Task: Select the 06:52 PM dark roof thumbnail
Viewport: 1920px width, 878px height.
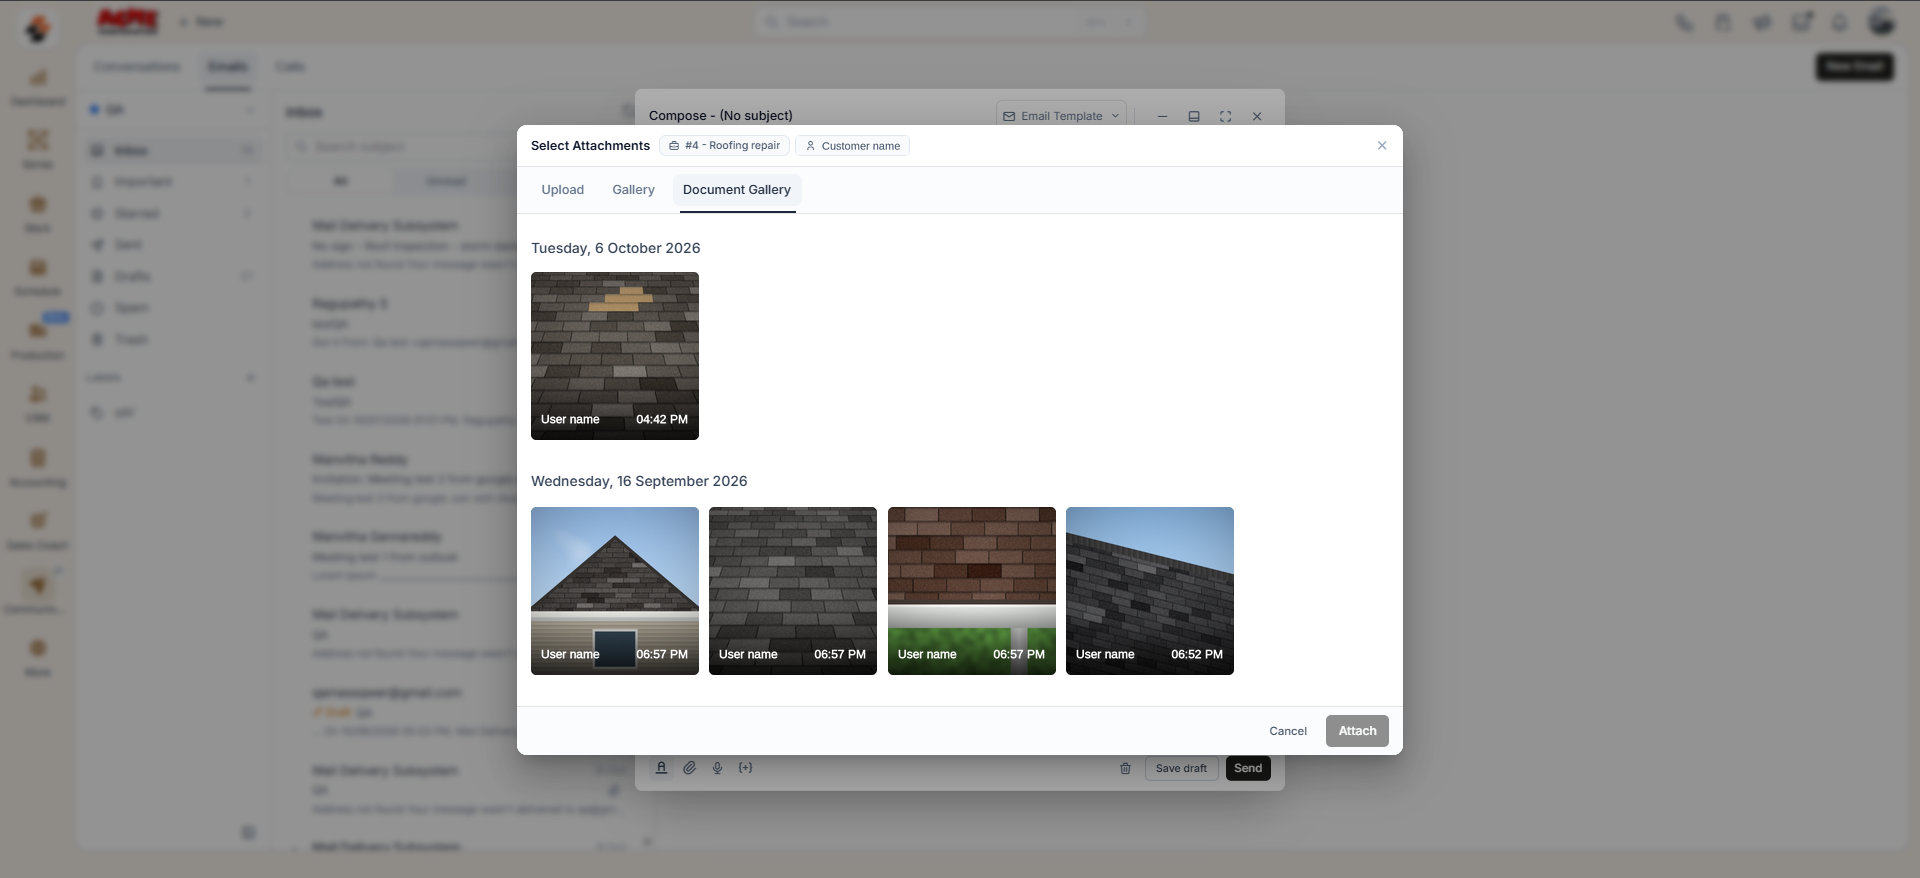Action: [x=1150, y=591]
